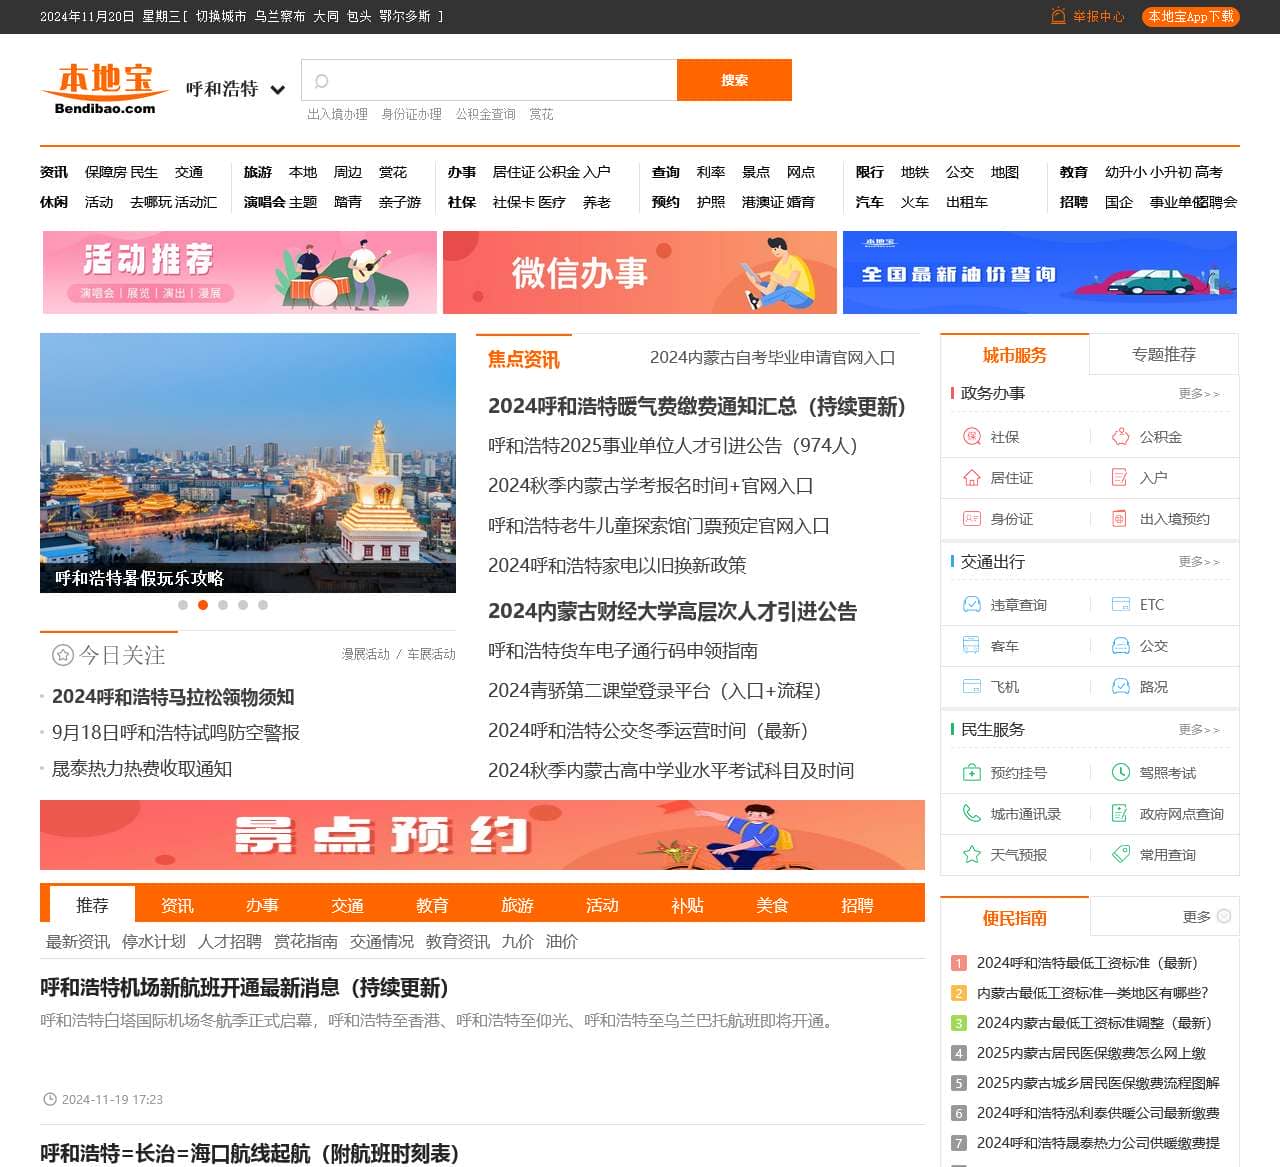
Task: Jump to the last carousel dot
Action: (x=263, y=605)
